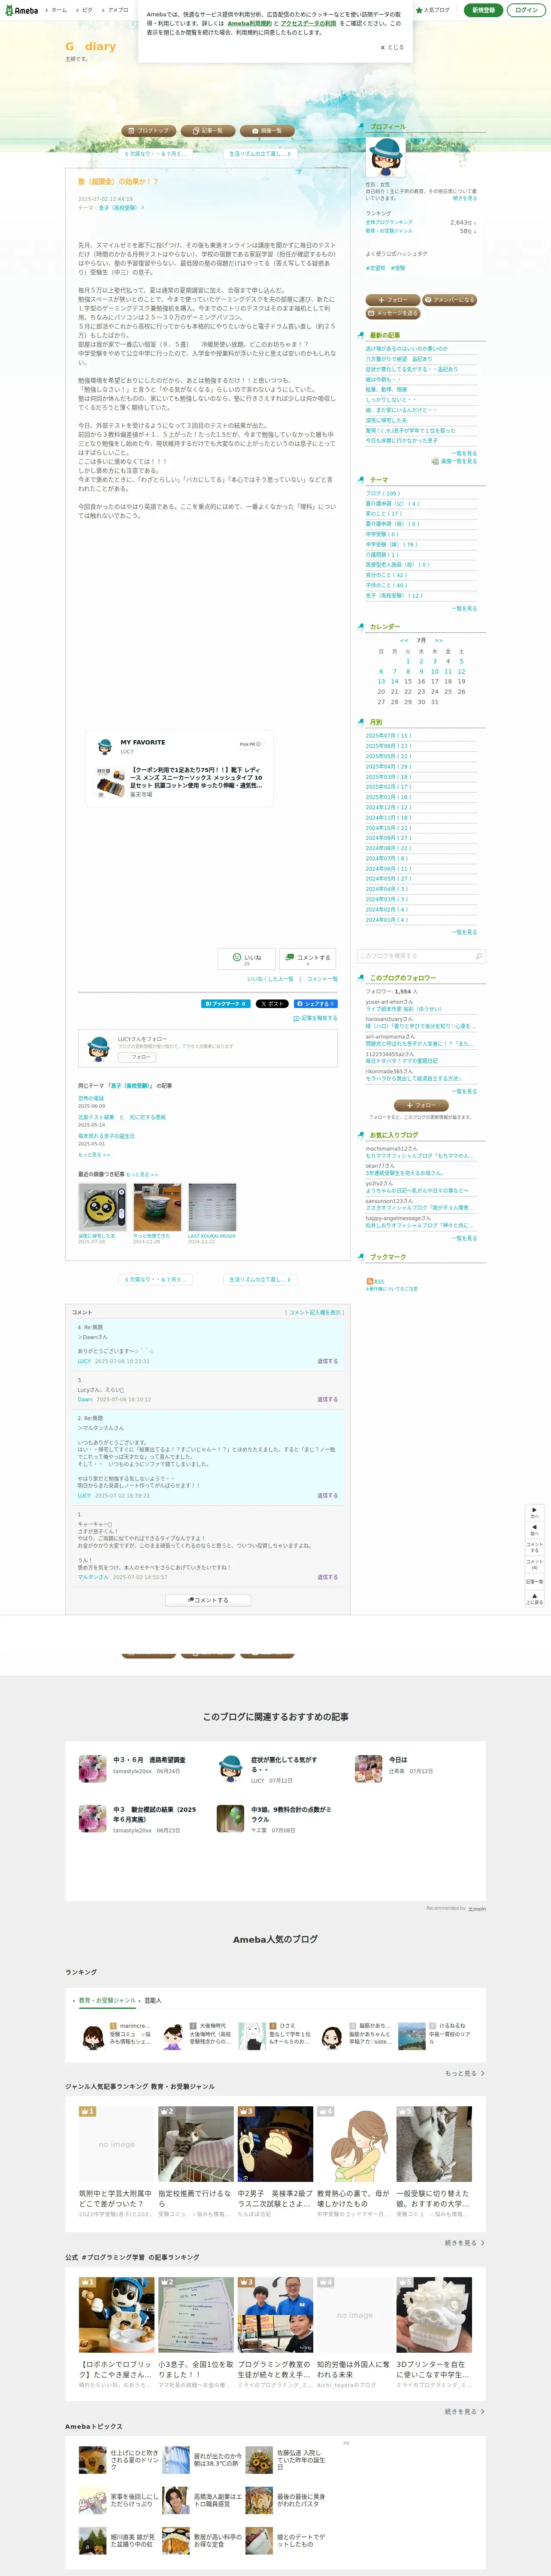Image resolution: width=551 pixels, height=2576 pixels.
Task: Show previous month in calendar
Action: pos(404,640)
